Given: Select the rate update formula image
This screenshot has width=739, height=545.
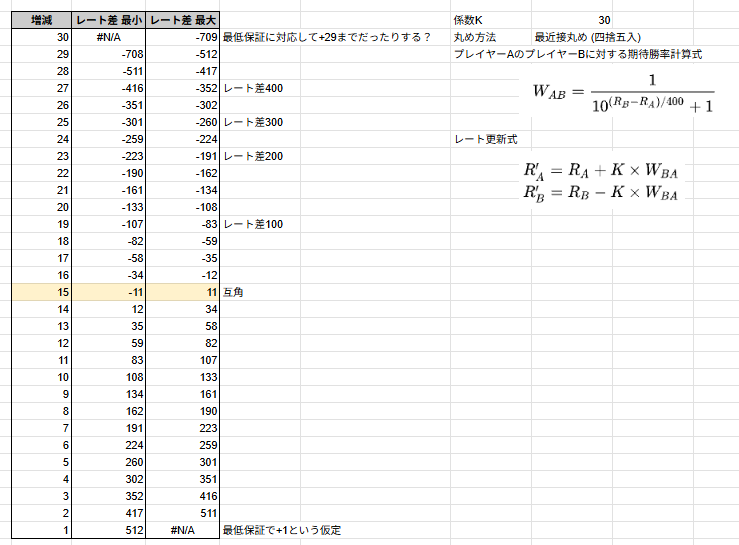Looking at the screenshot, I should pyautogui.click(x=601, y=181).
